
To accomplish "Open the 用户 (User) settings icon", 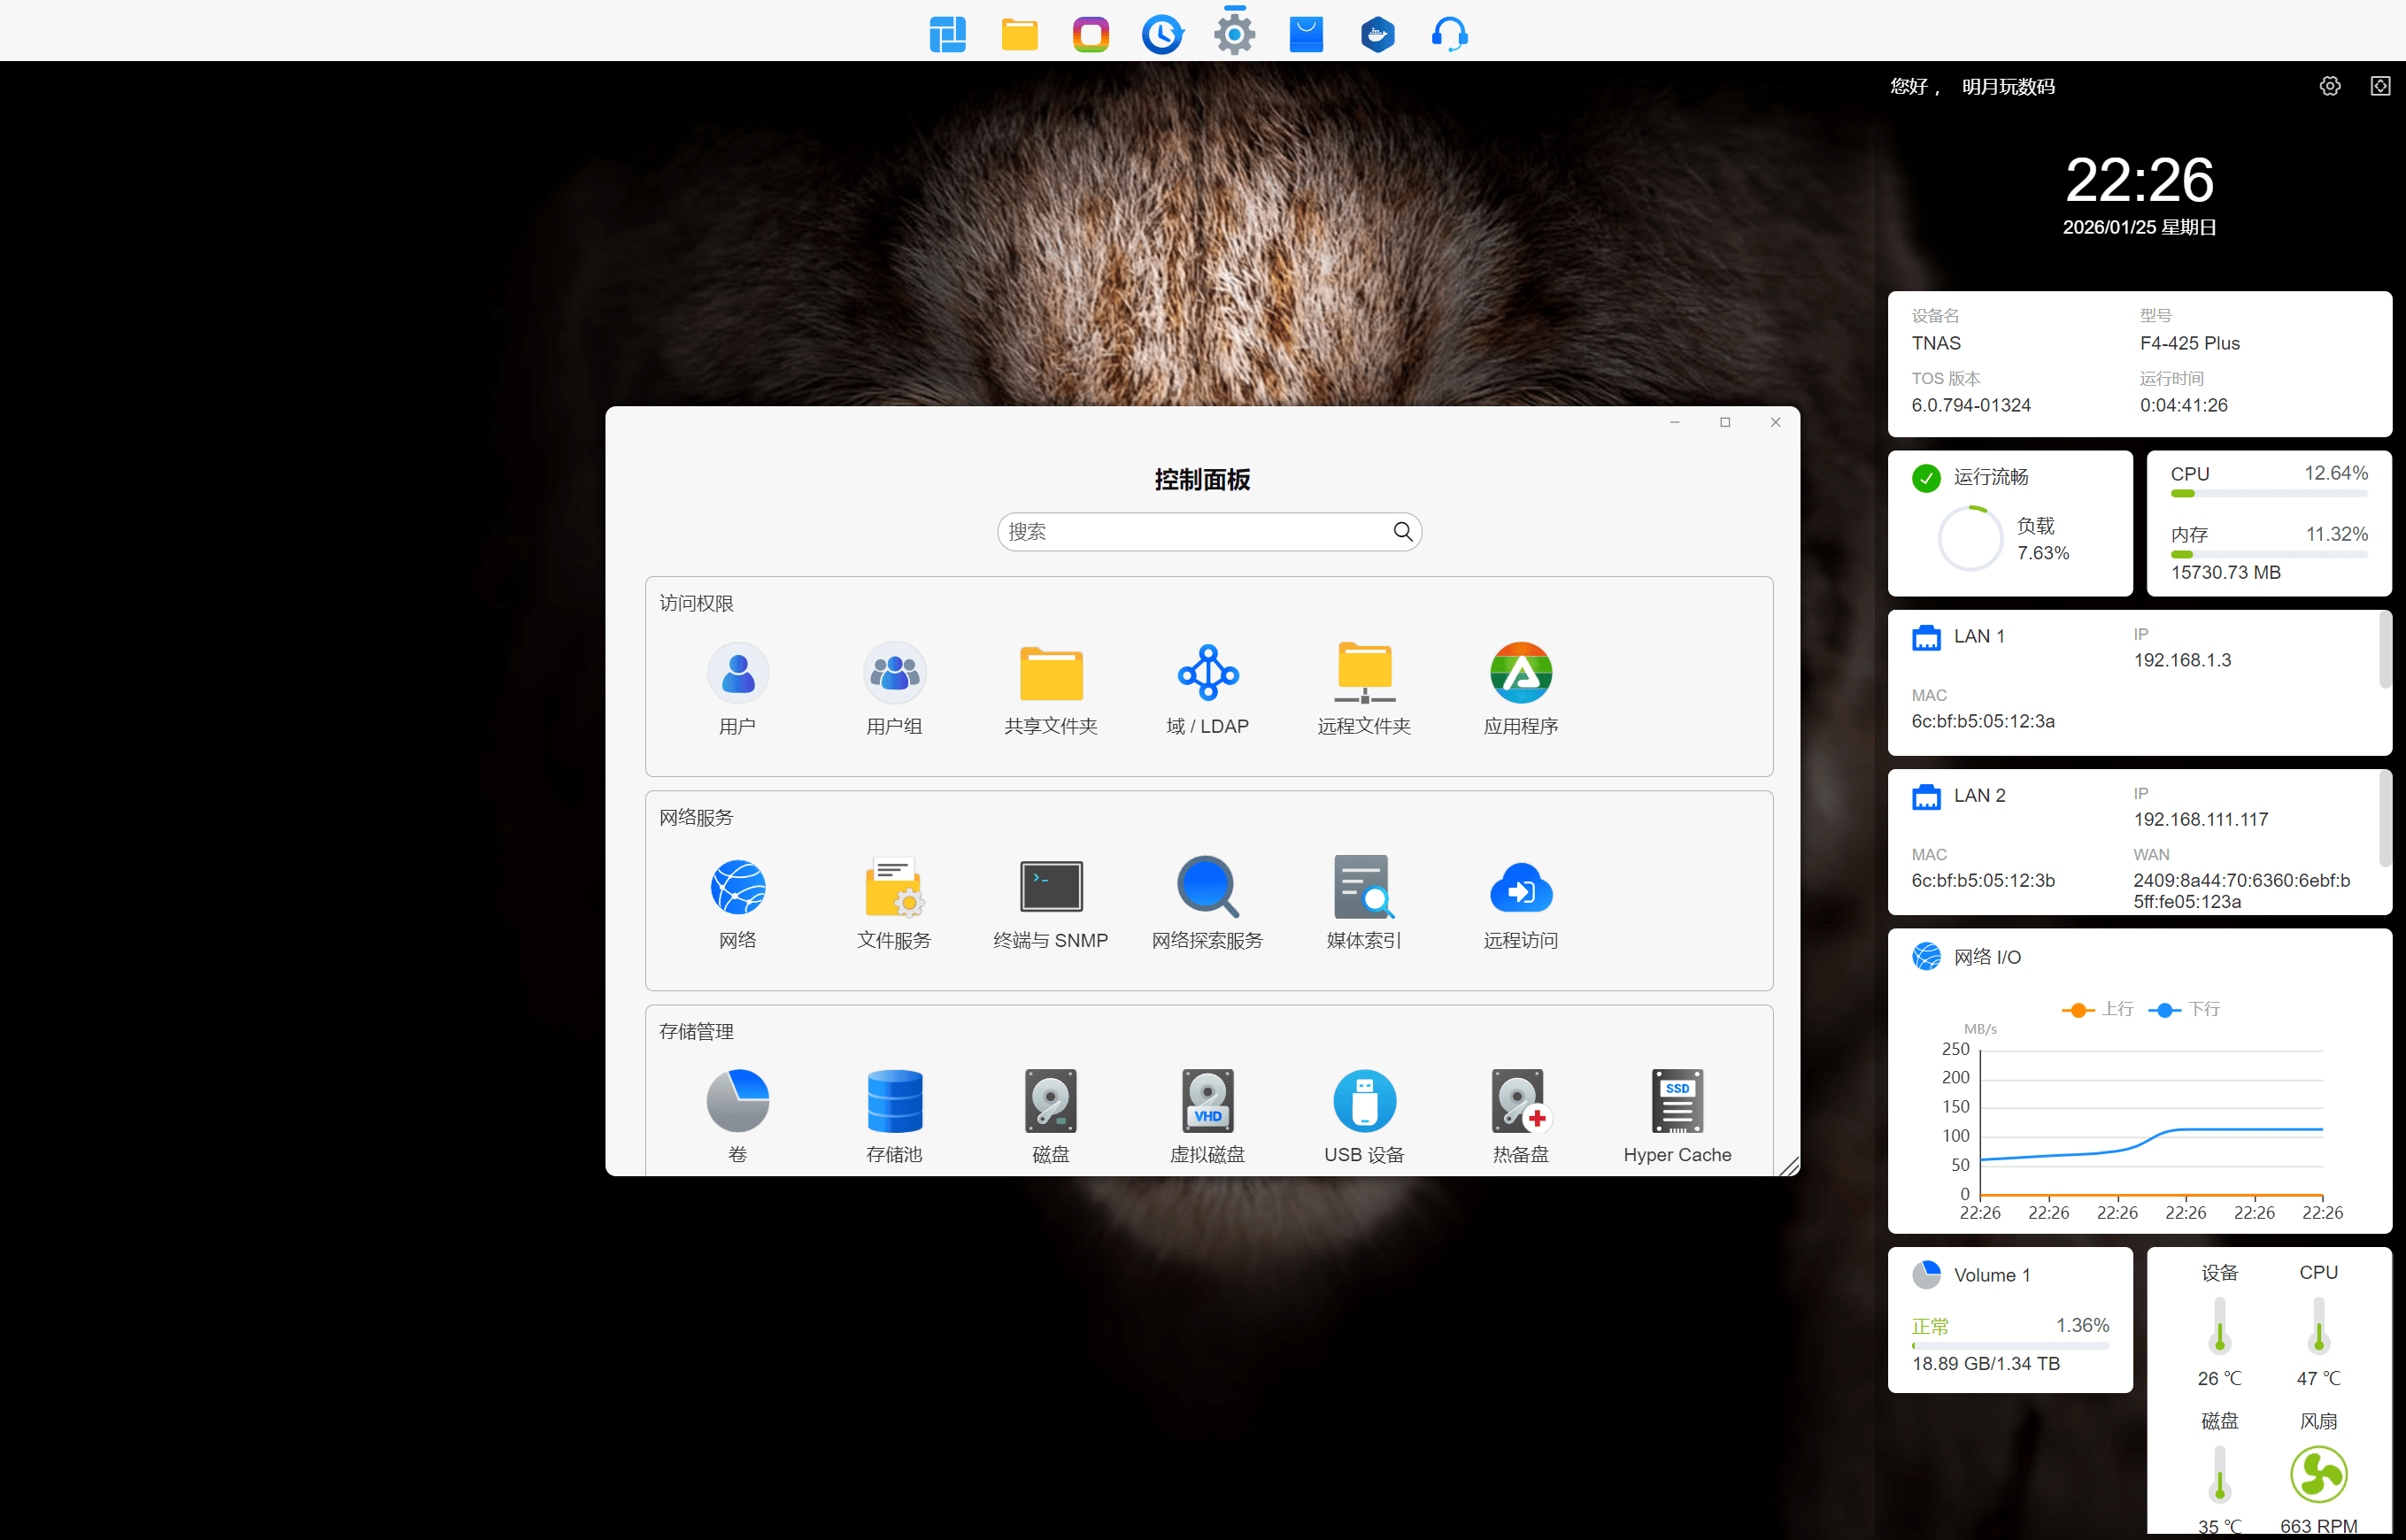I will point(737,673).
